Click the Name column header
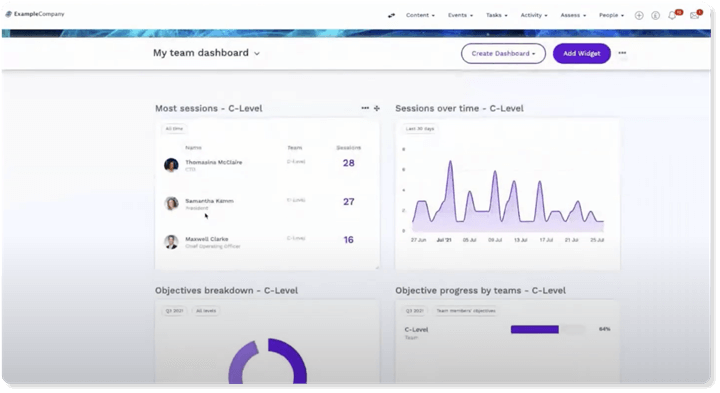The height and width of the screenshot is (393, 720). click(193, 148)
